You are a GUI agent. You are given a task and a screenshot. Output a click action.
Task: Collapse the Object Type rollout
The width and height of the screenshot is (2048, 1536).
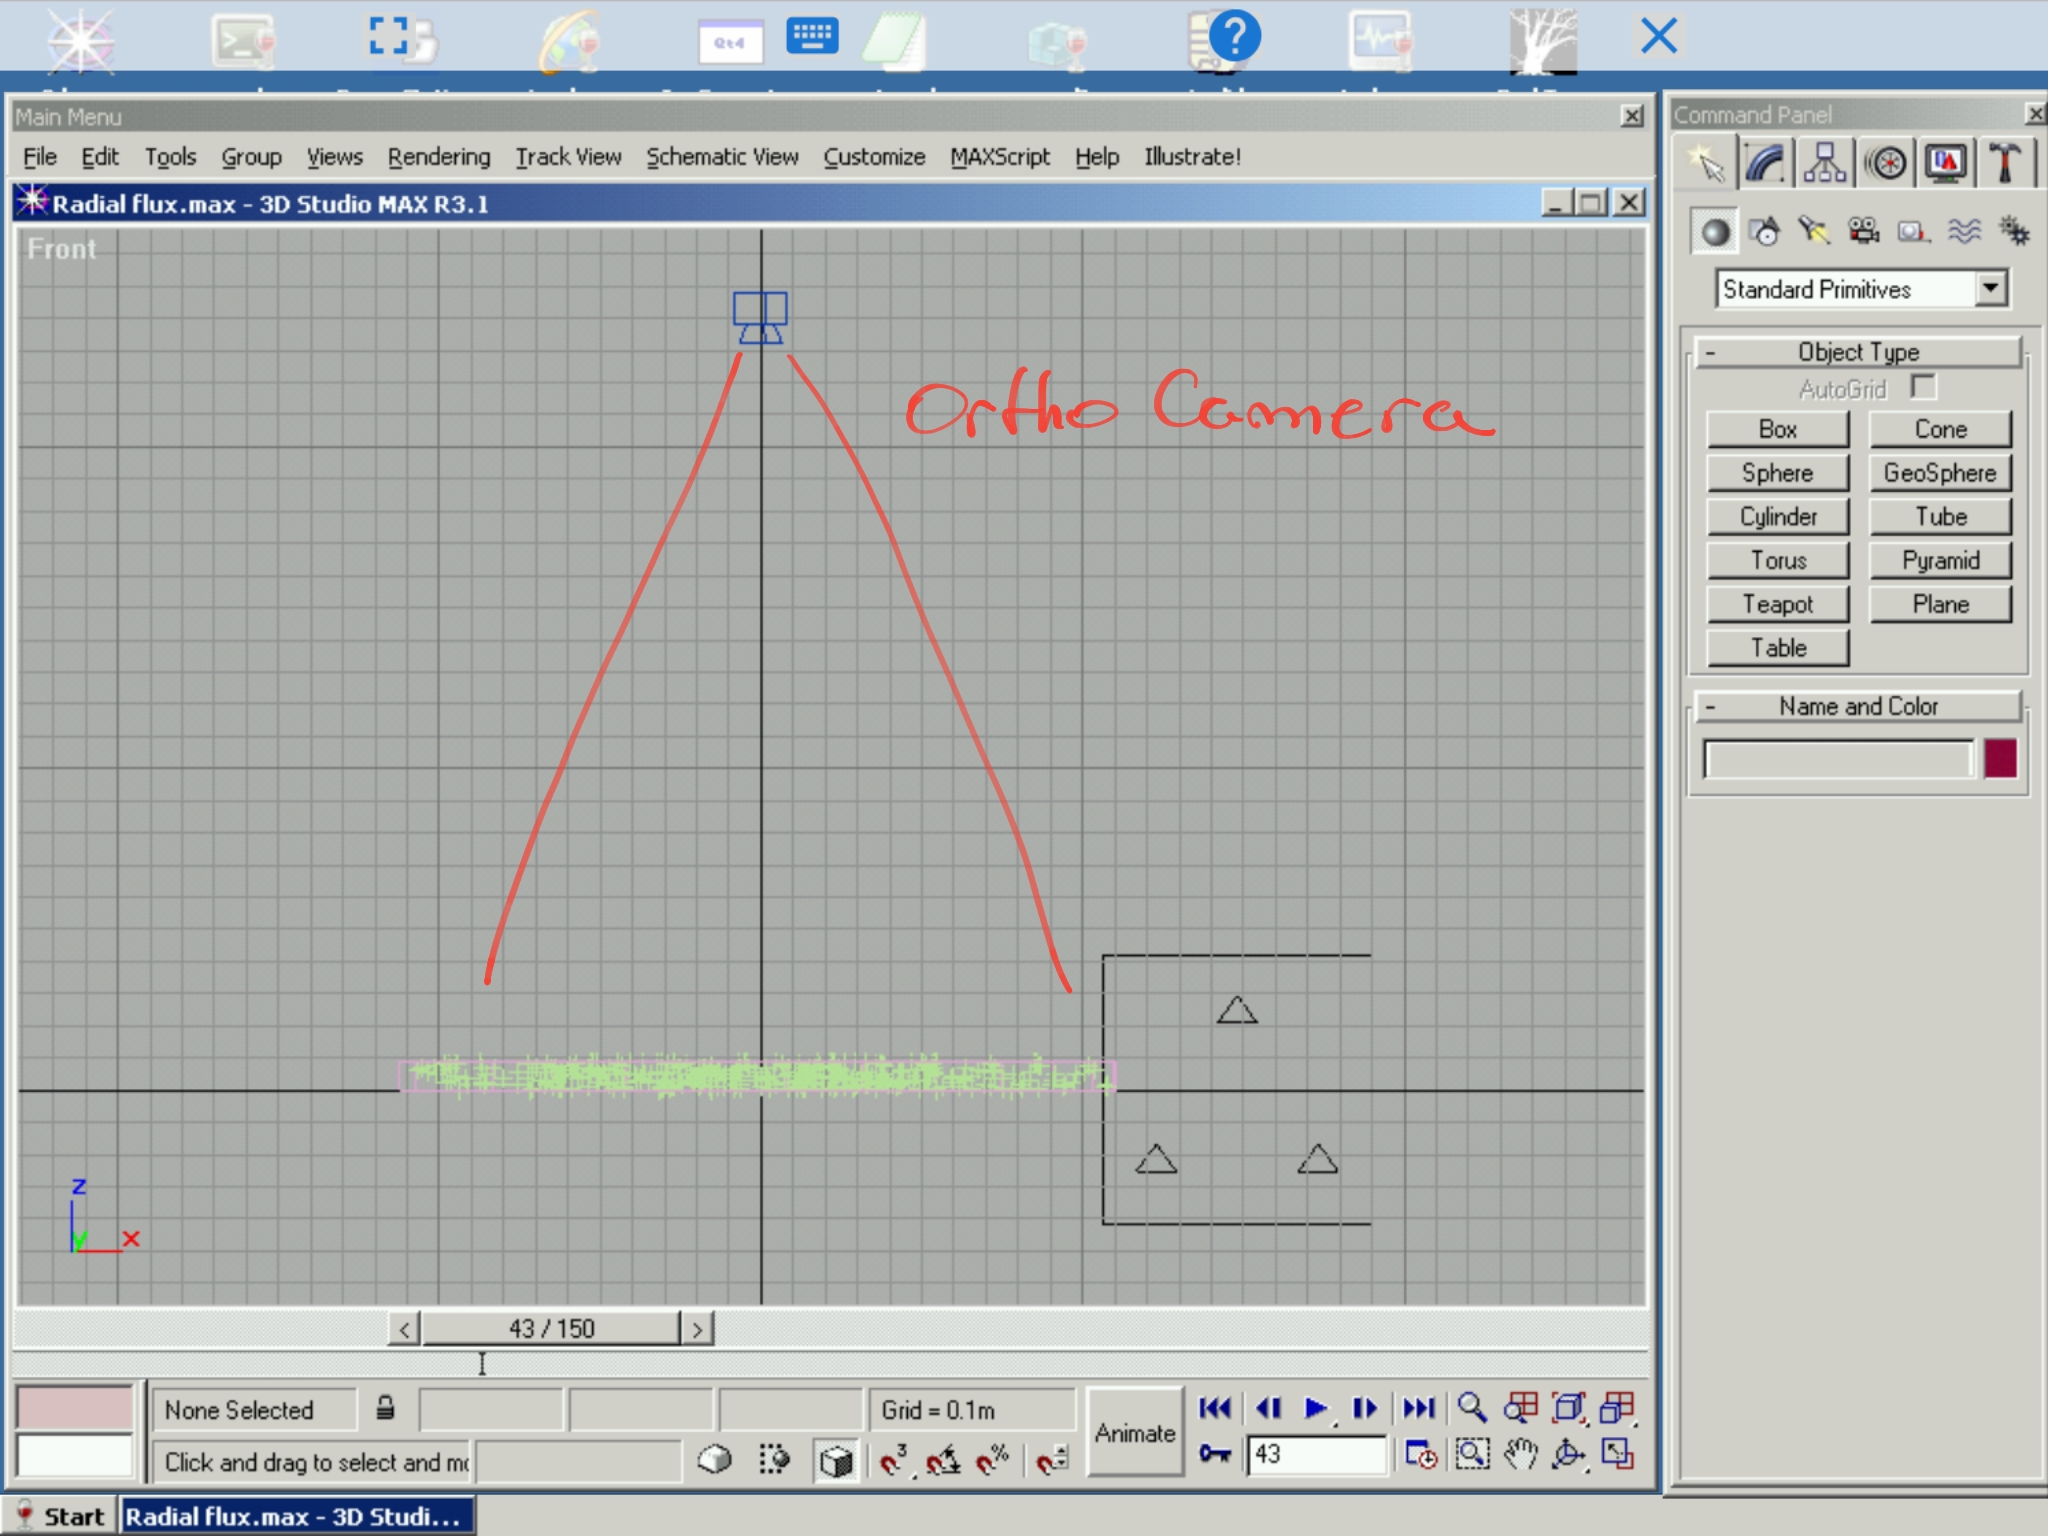(x=1858, y=352)
